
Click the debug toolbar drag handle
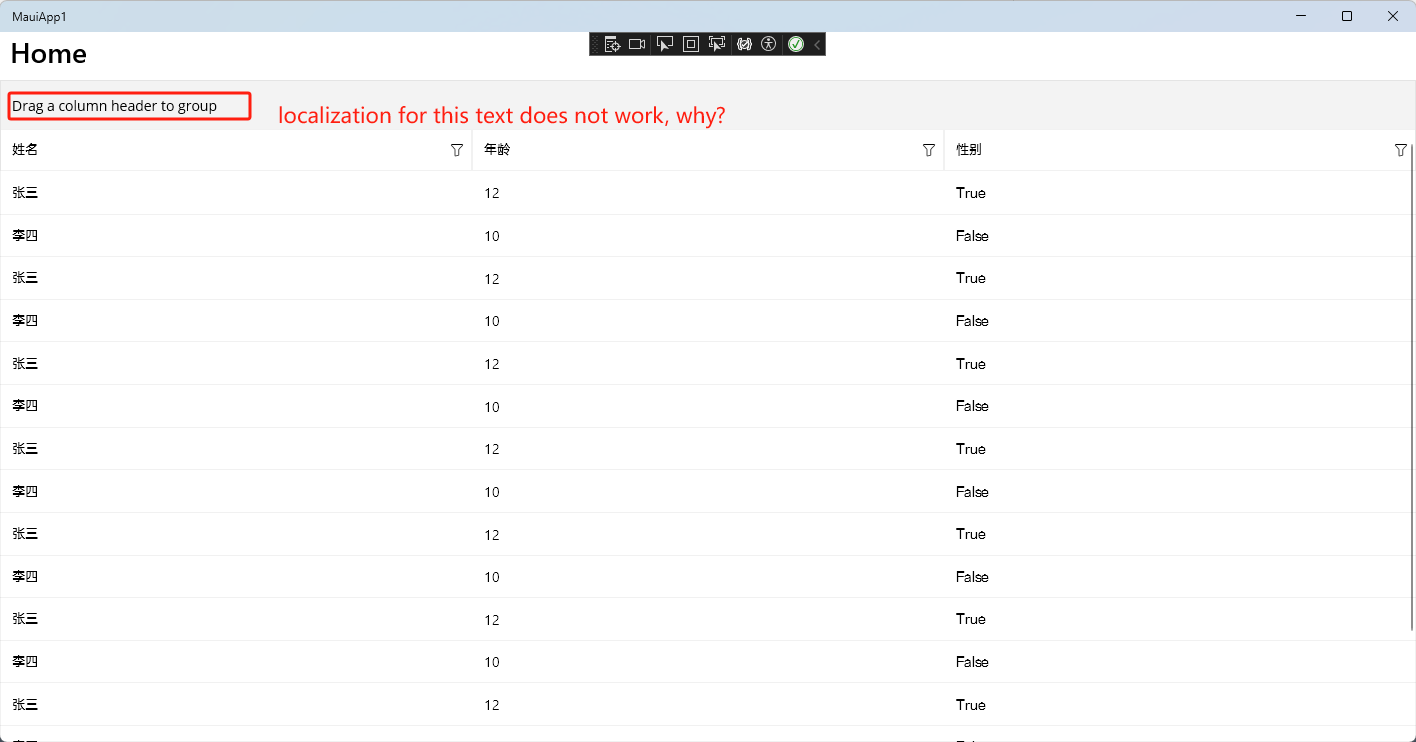tap(596, 44)
